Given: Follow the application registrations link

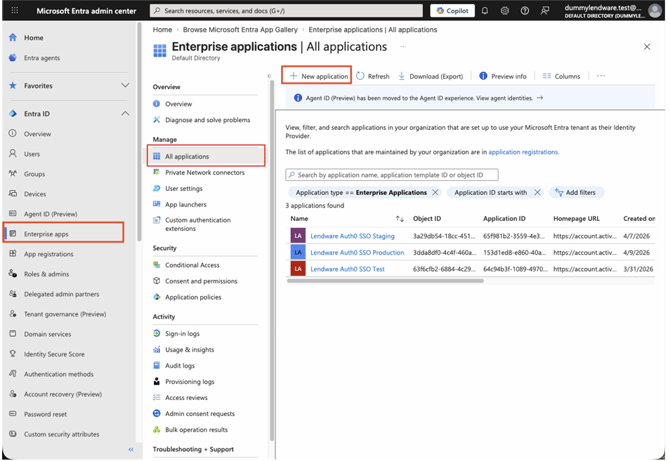Looking at the screenshot, I should tap(523, 152).
